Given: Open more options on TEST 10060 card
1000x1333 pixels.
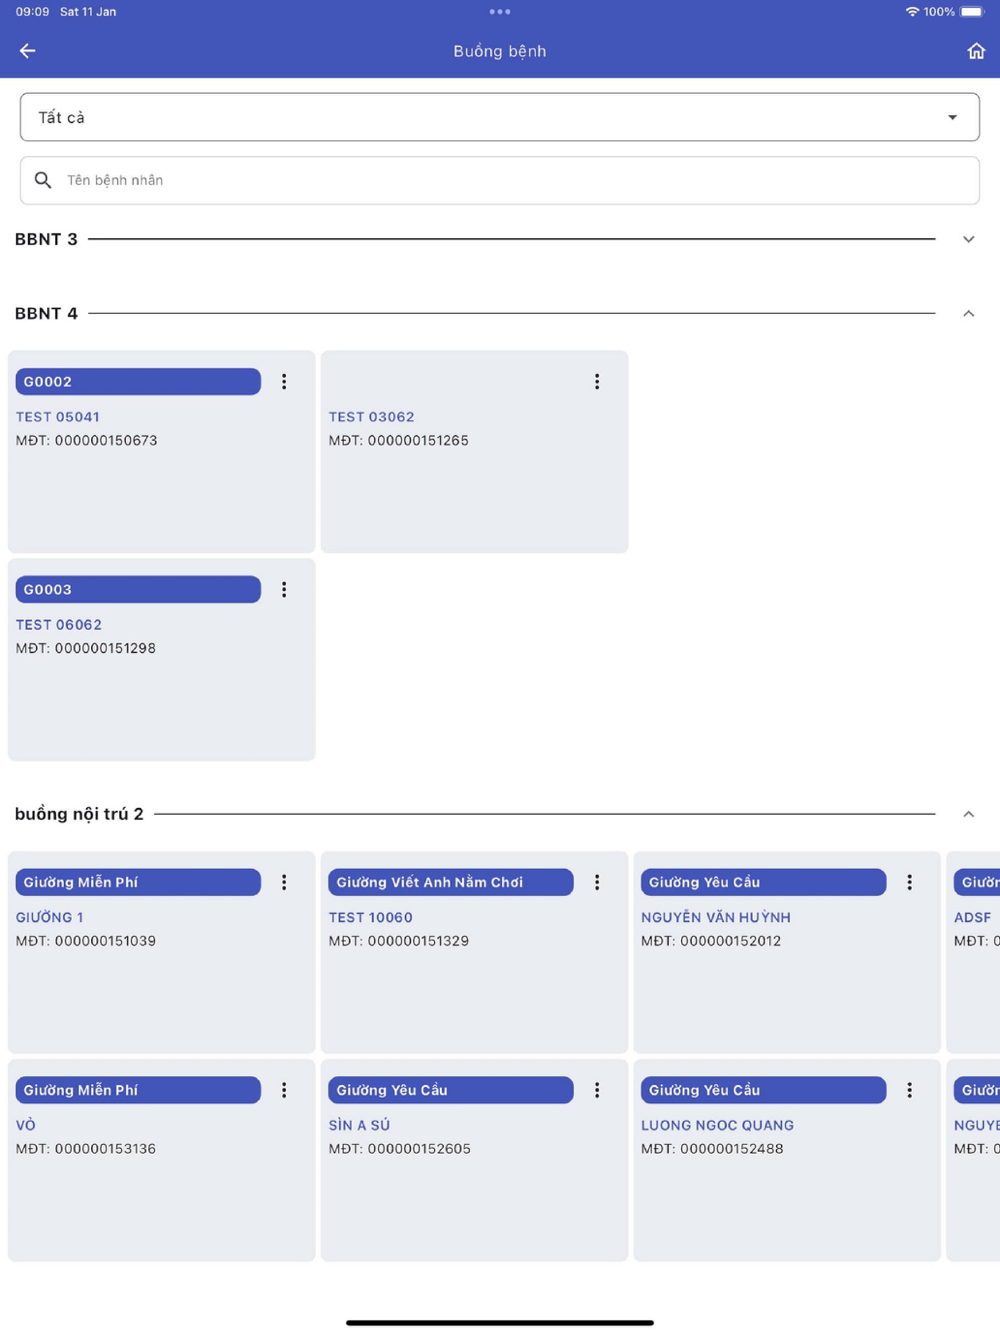Looking at the screenshot, I should [x=597, y=882].
